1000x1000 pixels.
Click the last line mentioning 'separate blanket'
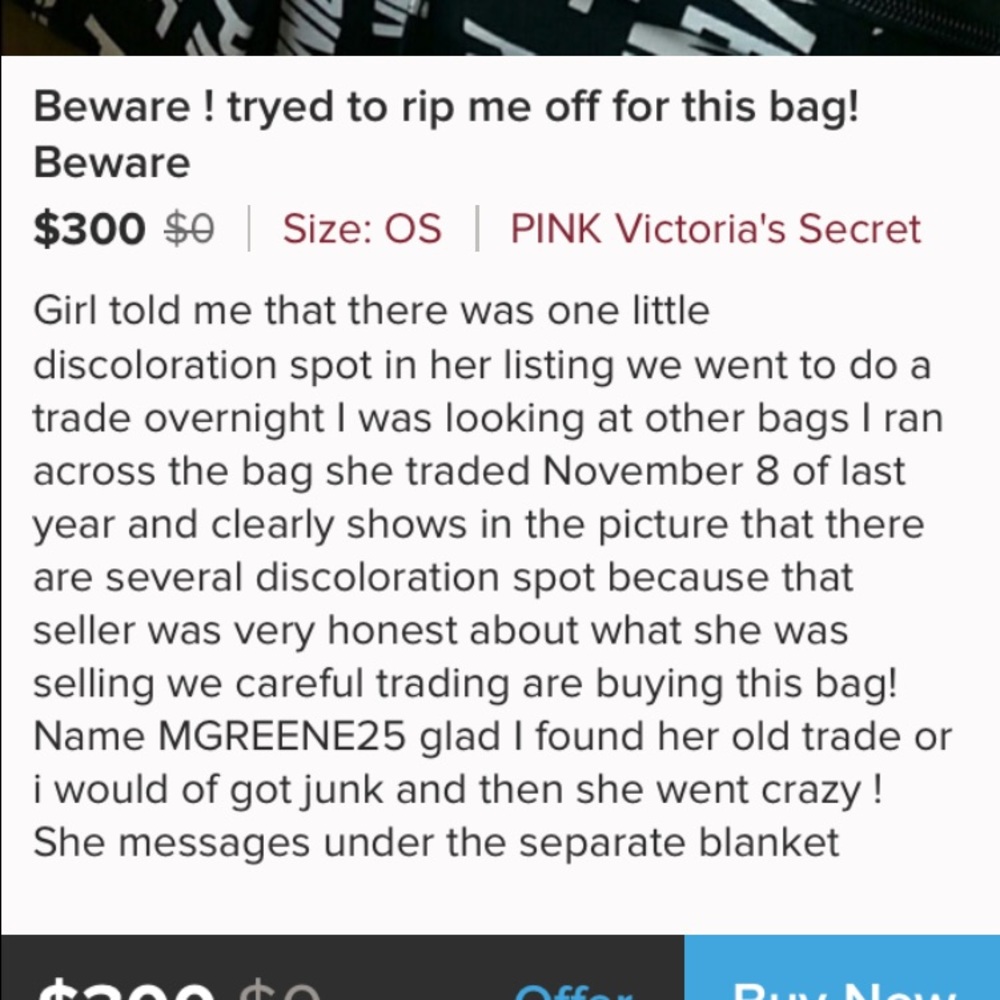point(436,843)
